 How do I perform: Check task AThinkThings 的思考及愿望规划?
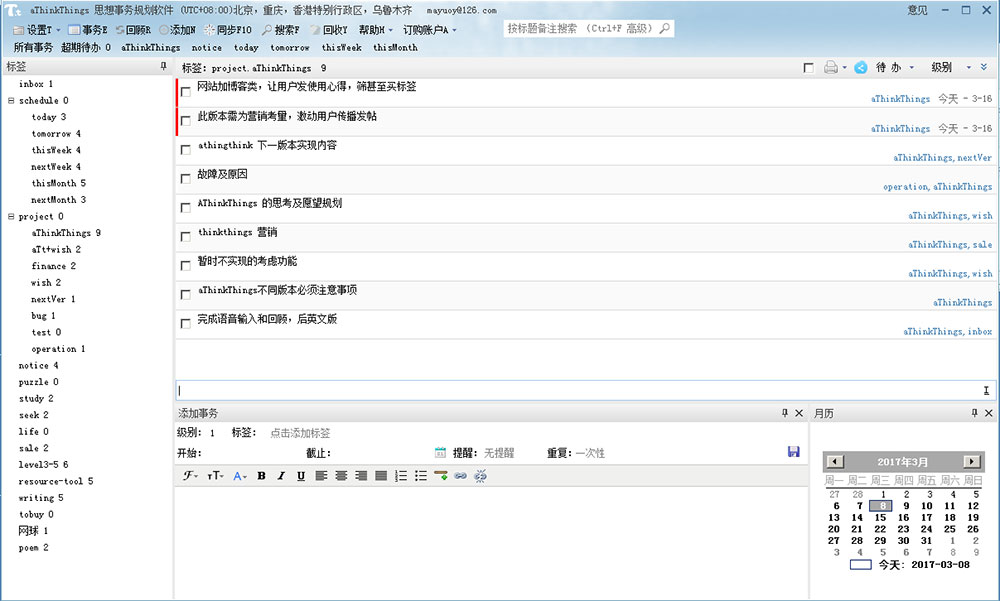[186, 208]
